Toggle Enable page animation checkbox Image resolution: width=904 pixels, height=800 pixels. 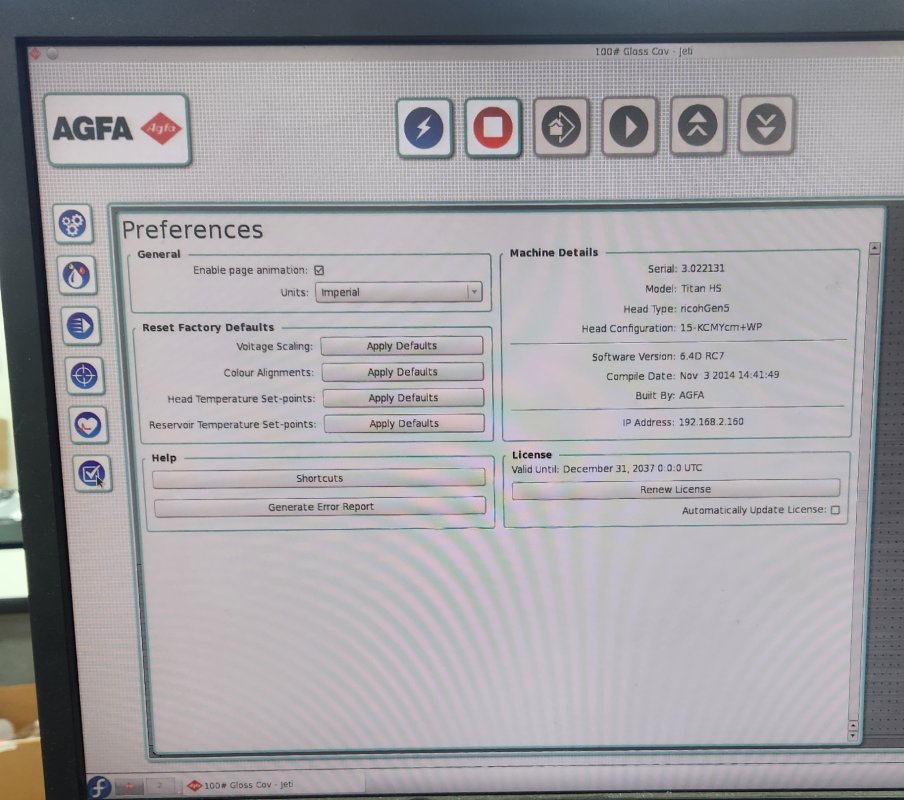319,270
